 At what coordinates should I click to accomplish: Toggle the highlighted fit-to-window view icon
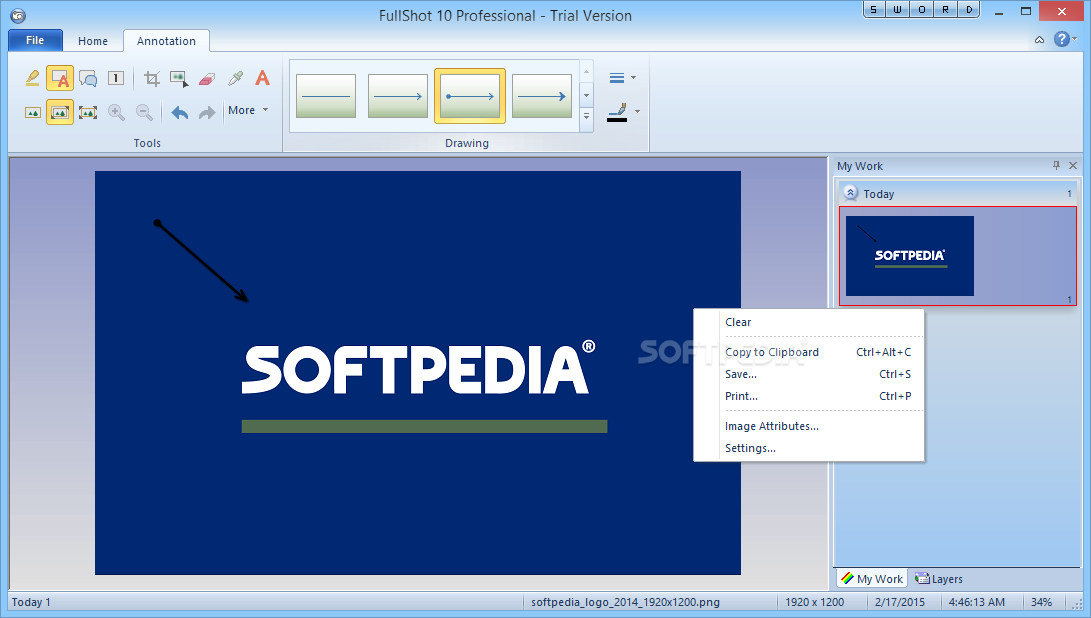(60, 112)
